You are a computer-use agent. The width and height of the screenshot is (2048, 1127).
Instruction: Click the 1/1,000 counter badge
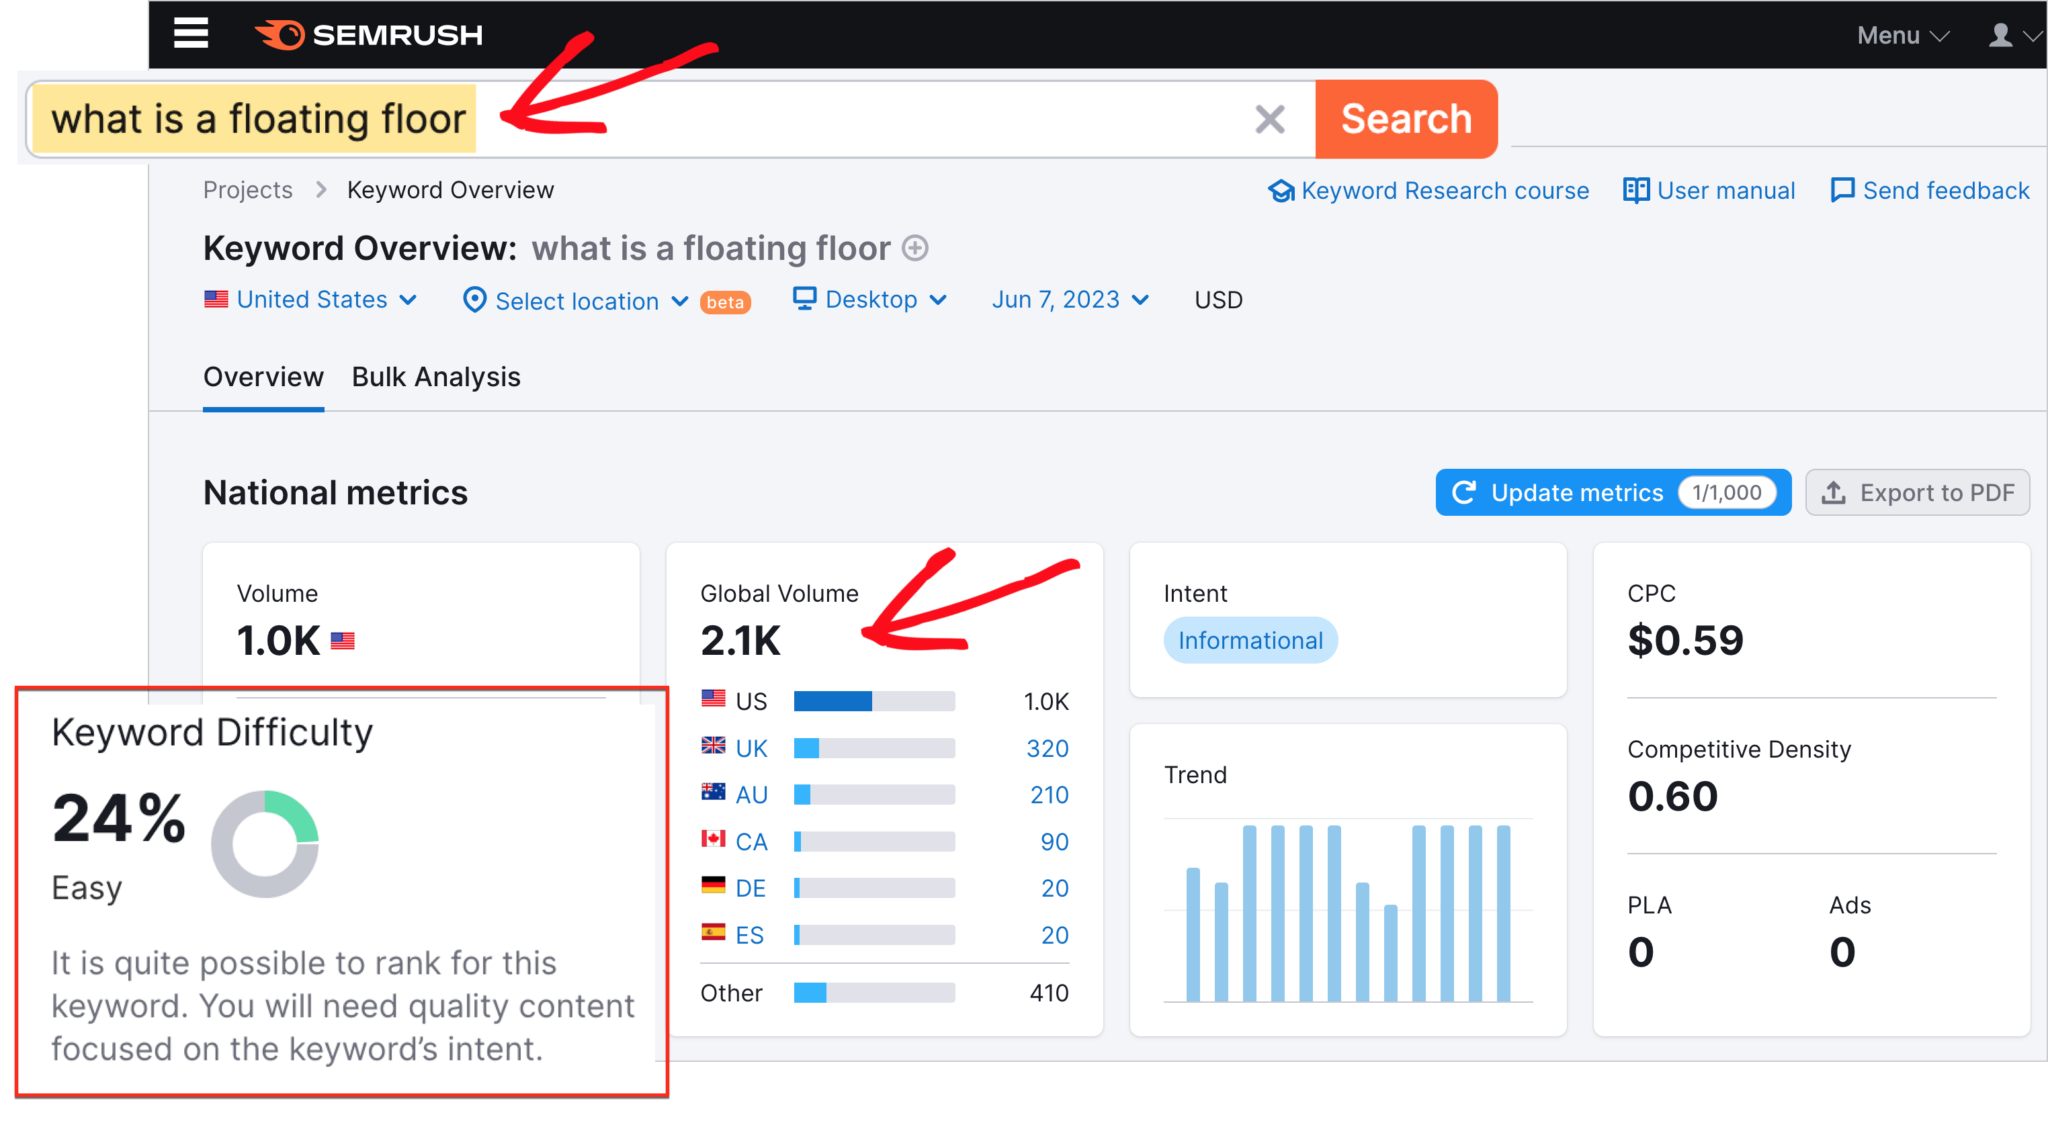point(1727,493)
